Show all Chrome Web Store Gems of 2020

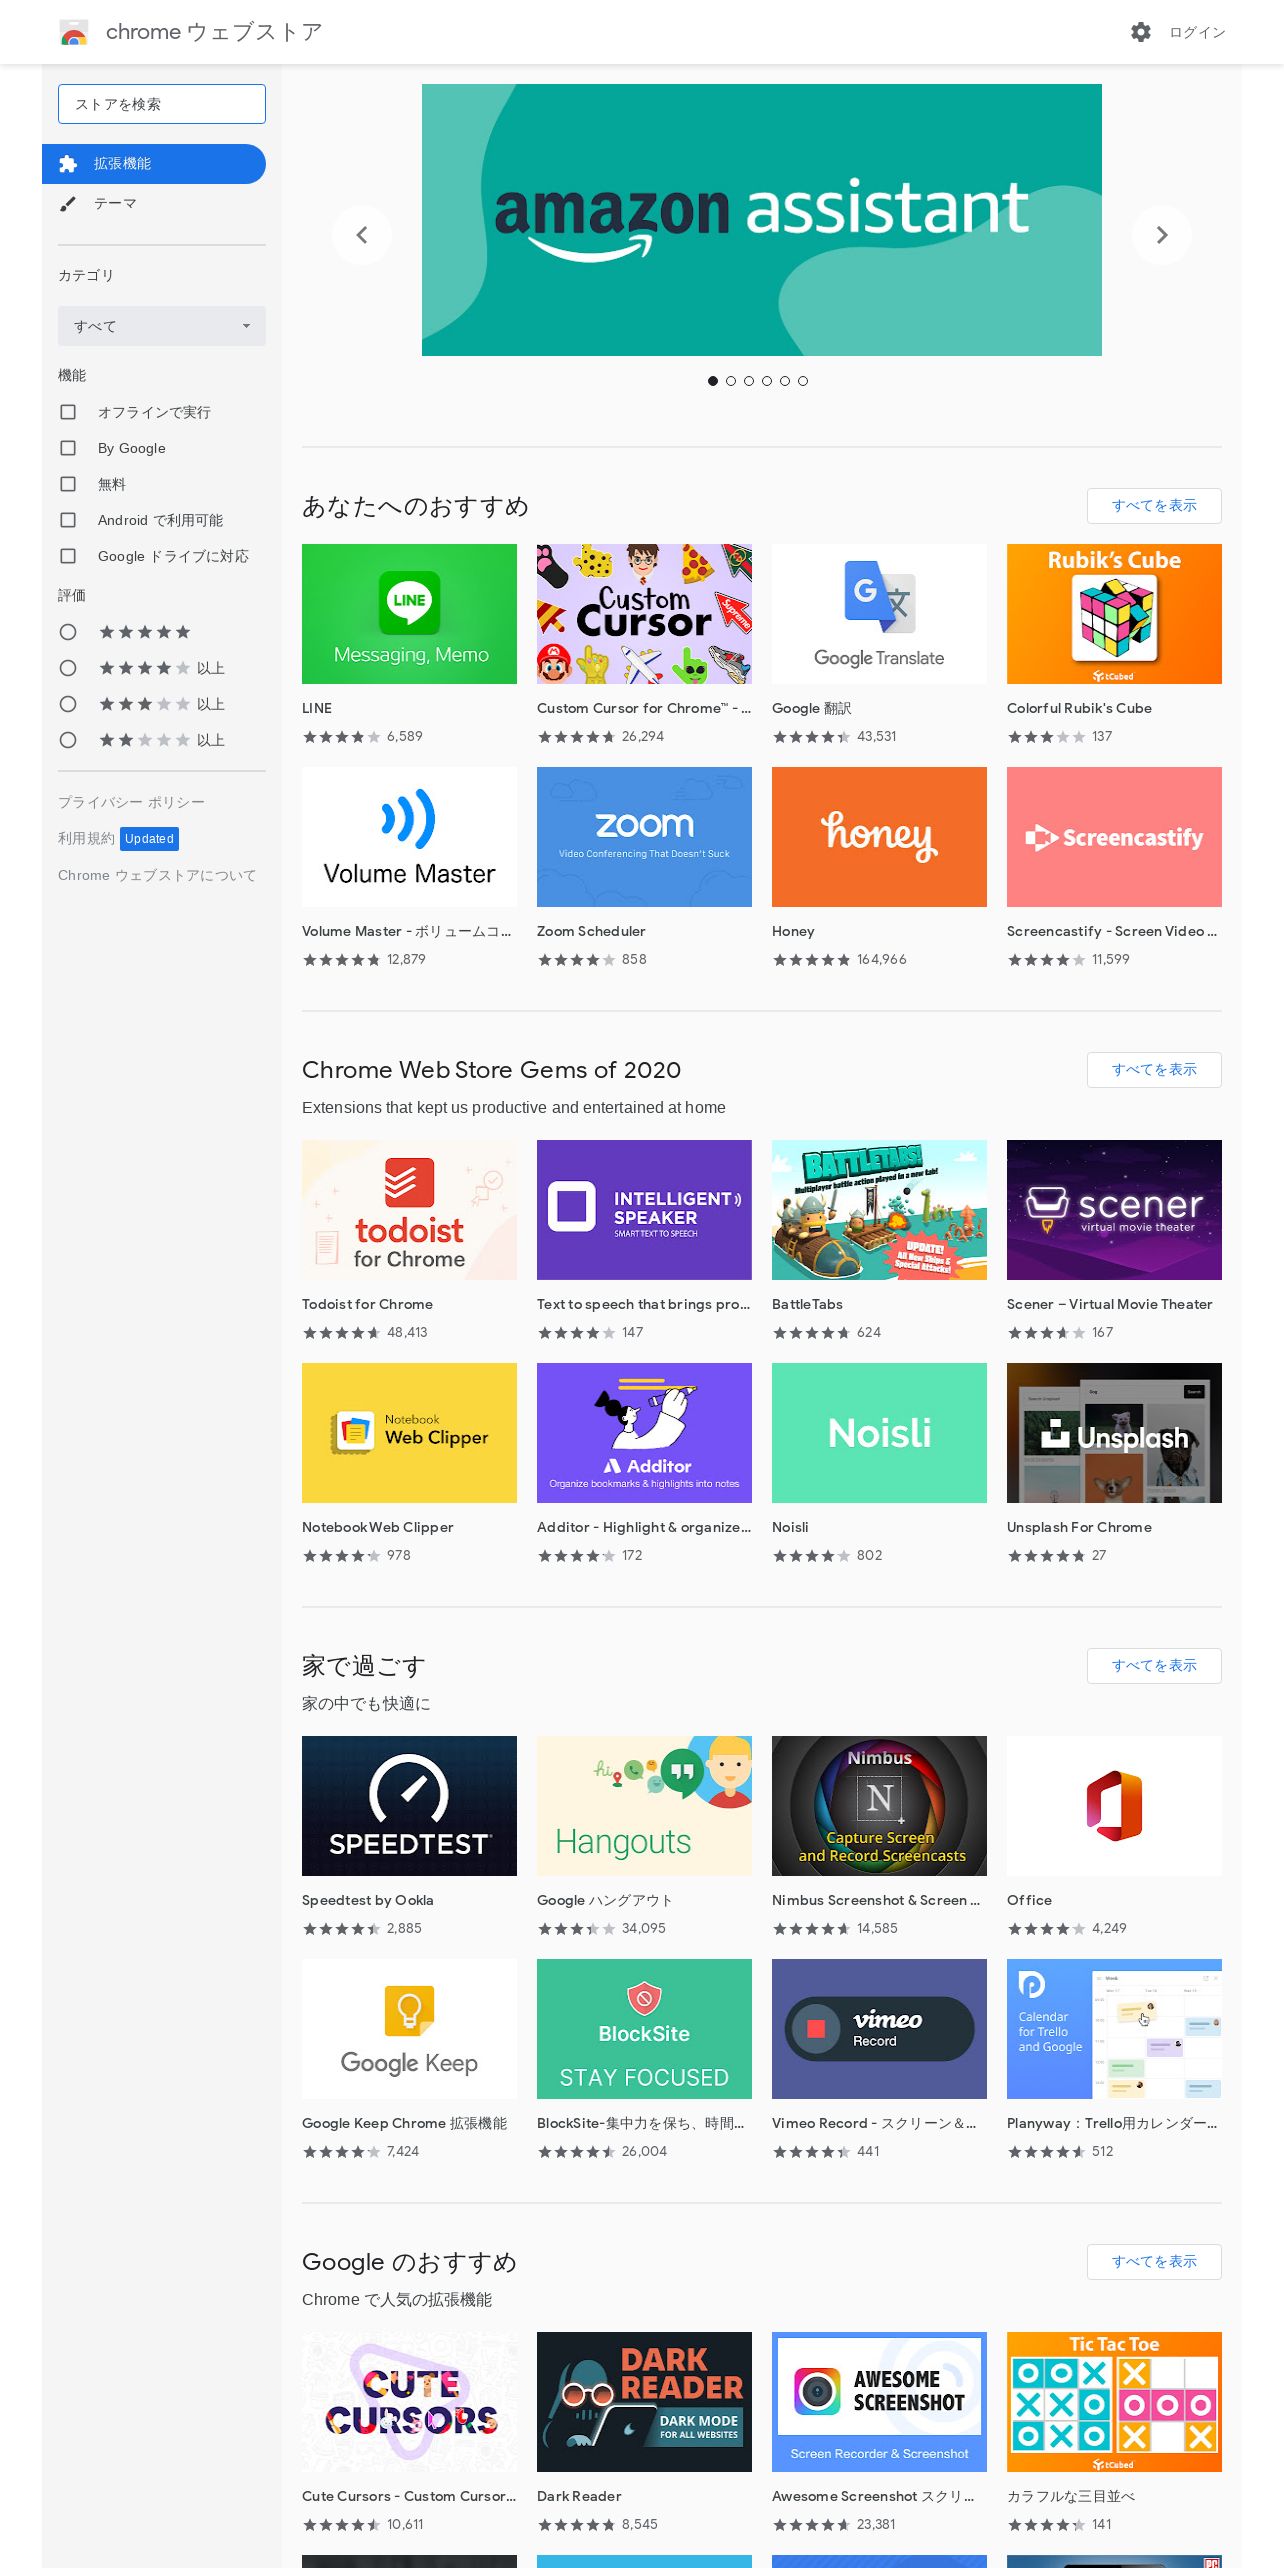point(1154,1070)
